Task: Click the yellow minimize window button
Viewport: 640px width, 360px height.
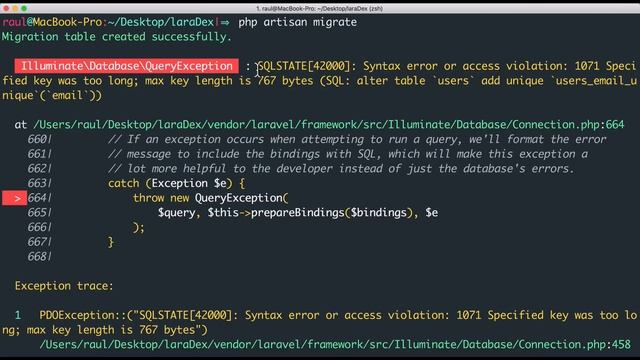Action: pos(15,8)
